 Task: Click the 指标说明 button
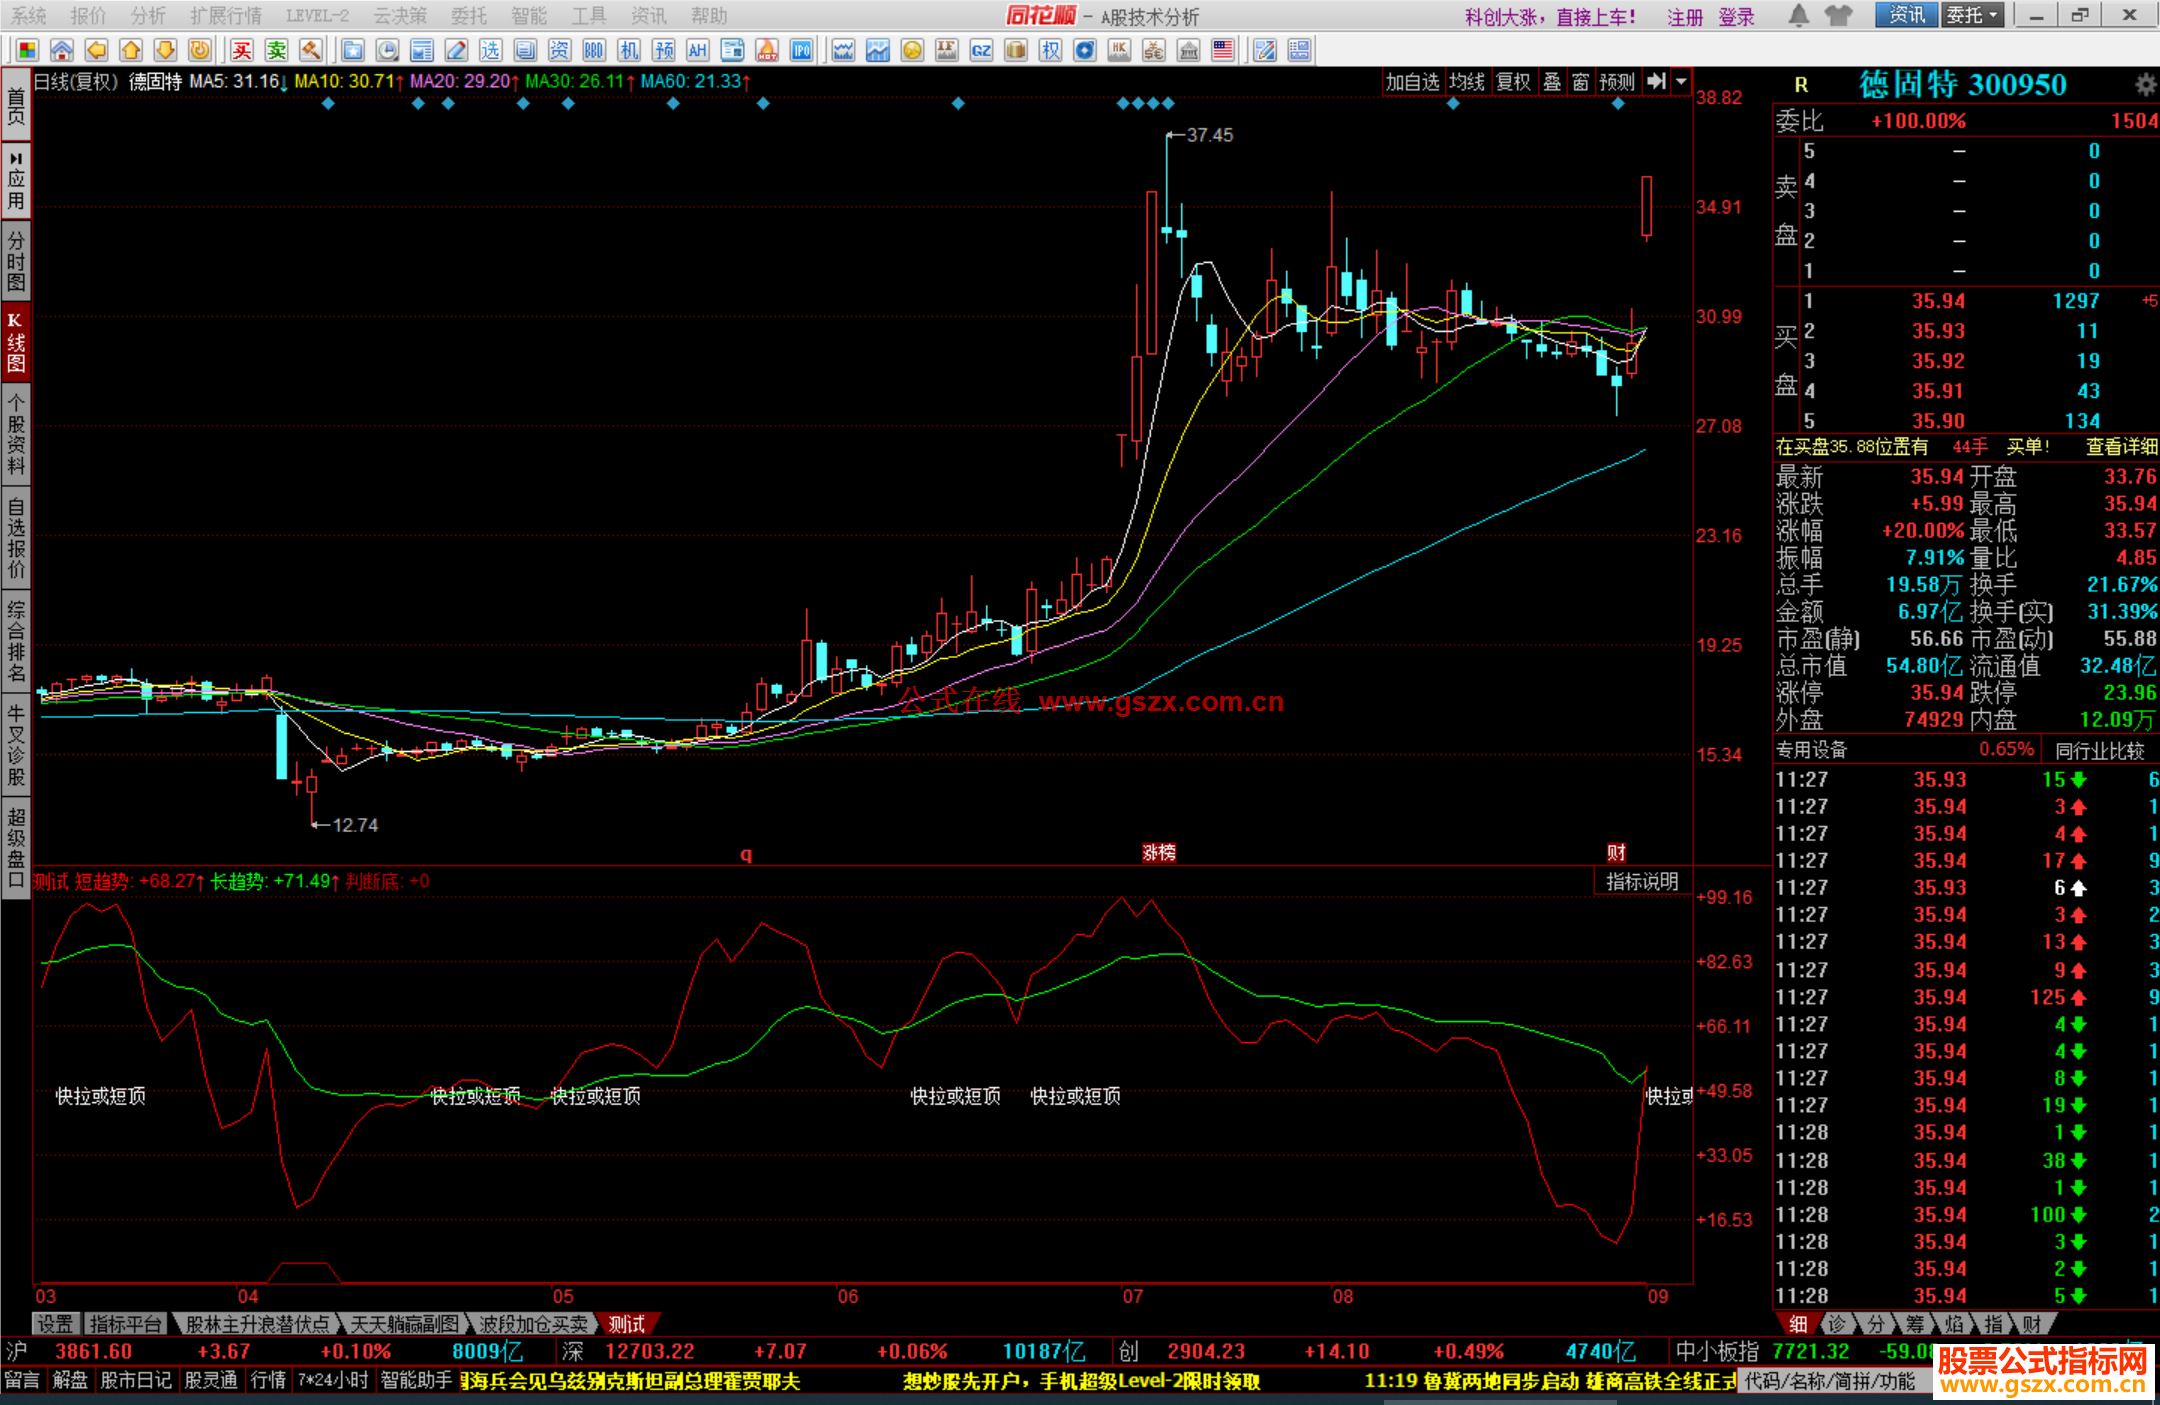(1641, 881)
